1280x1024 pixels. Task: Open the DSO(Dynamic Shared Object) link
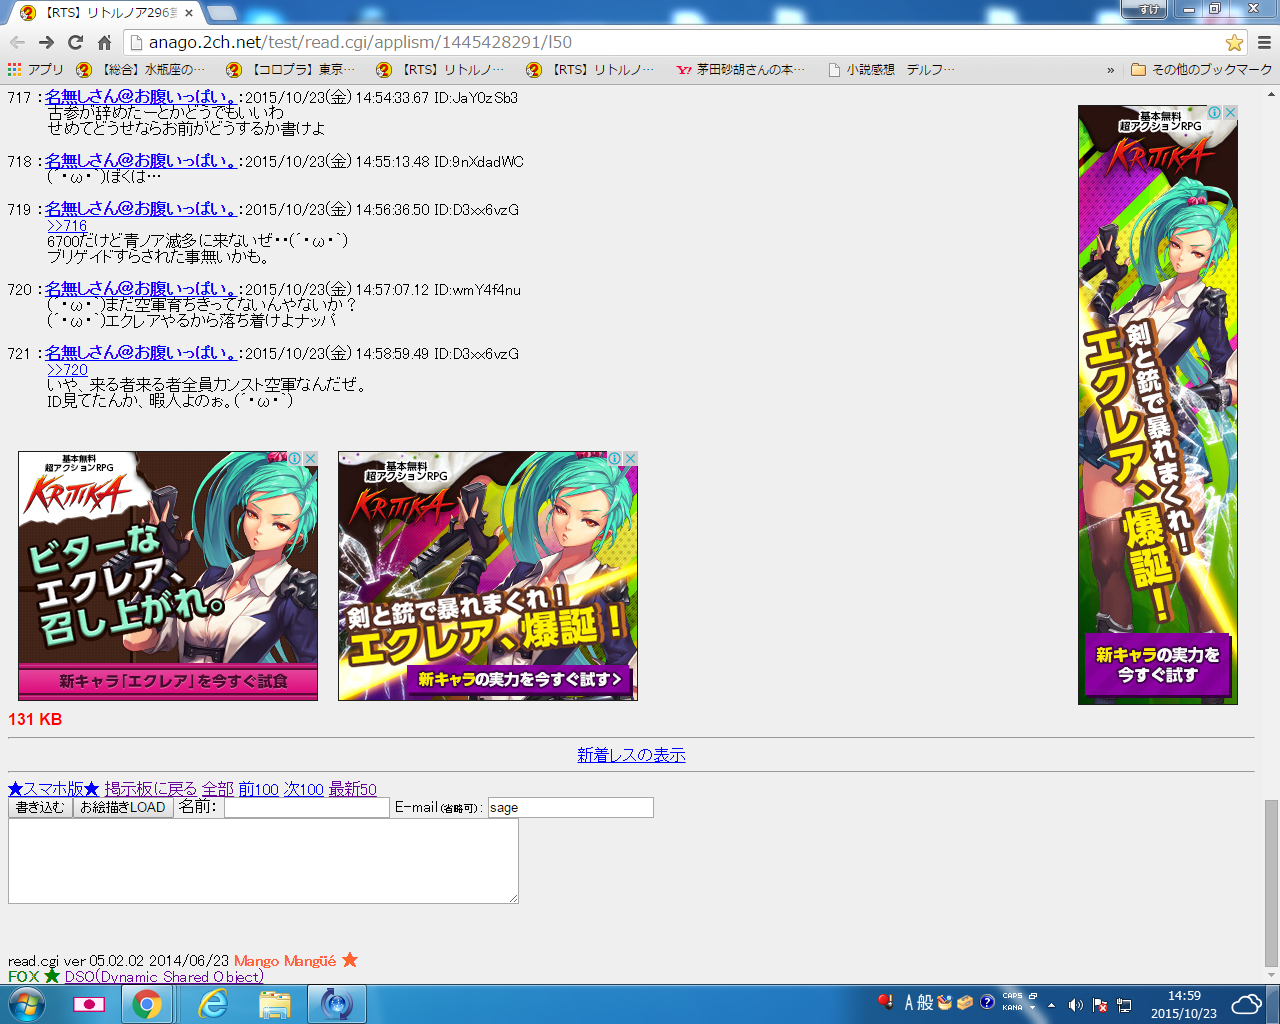(x=164, y=977)
